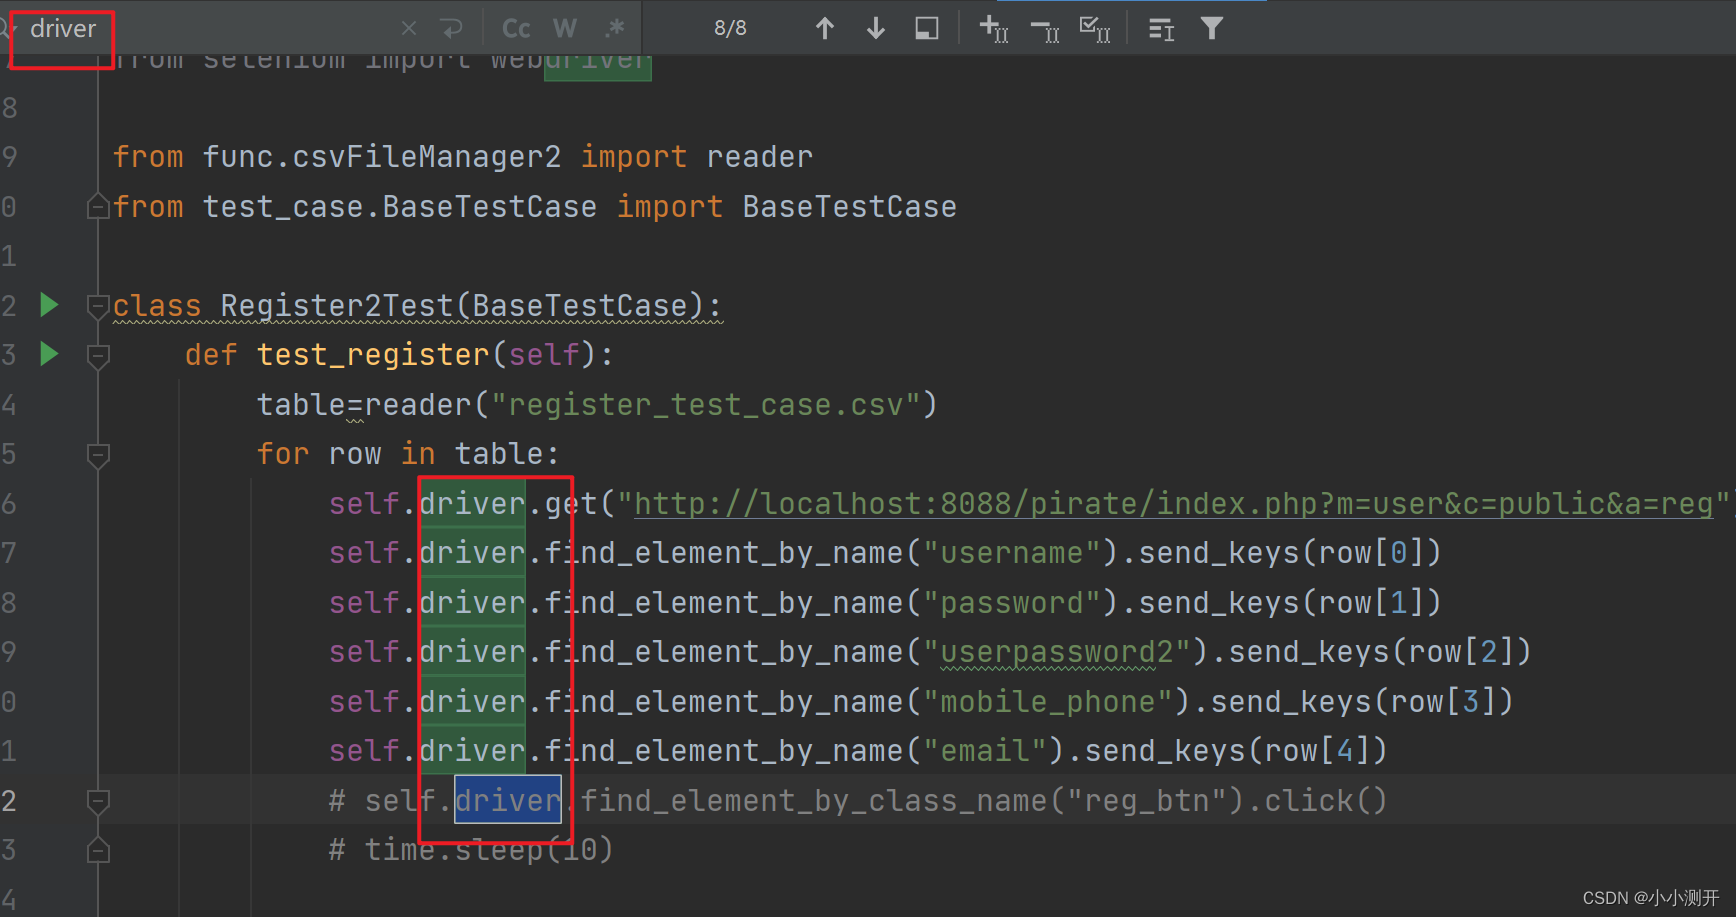
Task: Toggle Match Case with the Cc button
Action: (x=515, y=27)
